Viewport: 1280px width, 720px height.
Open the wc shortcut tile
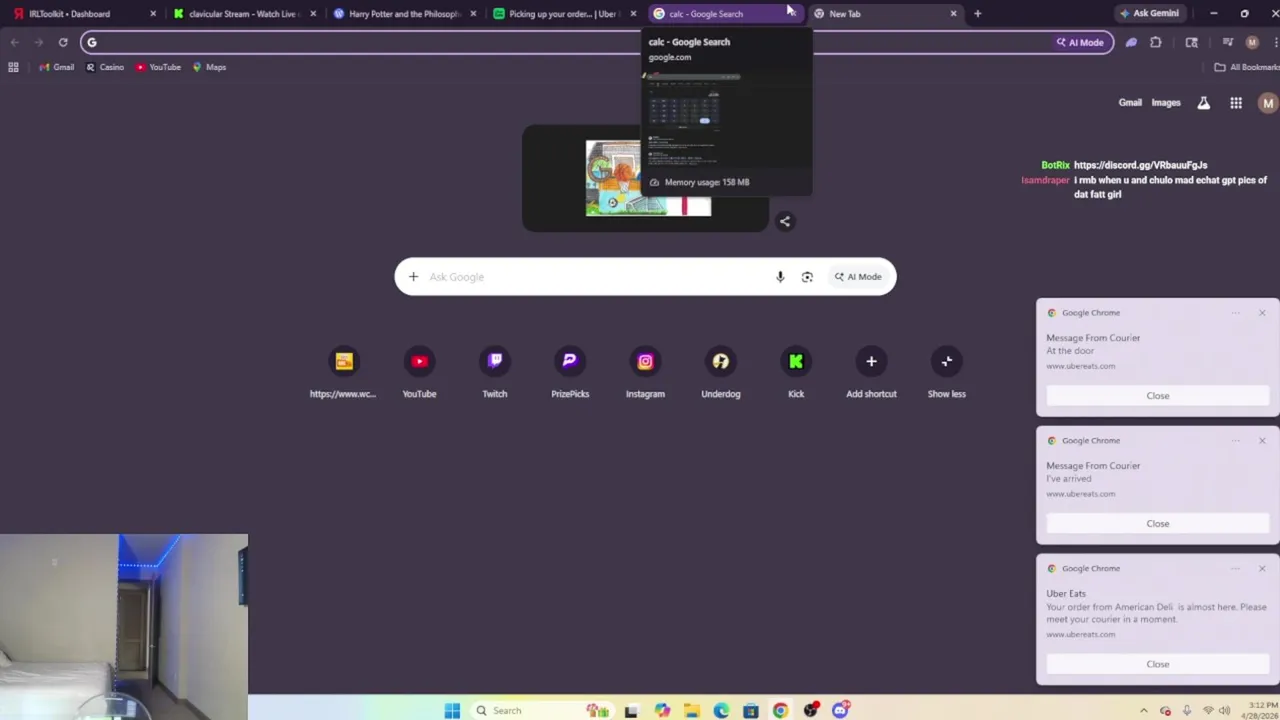point(343,373)
